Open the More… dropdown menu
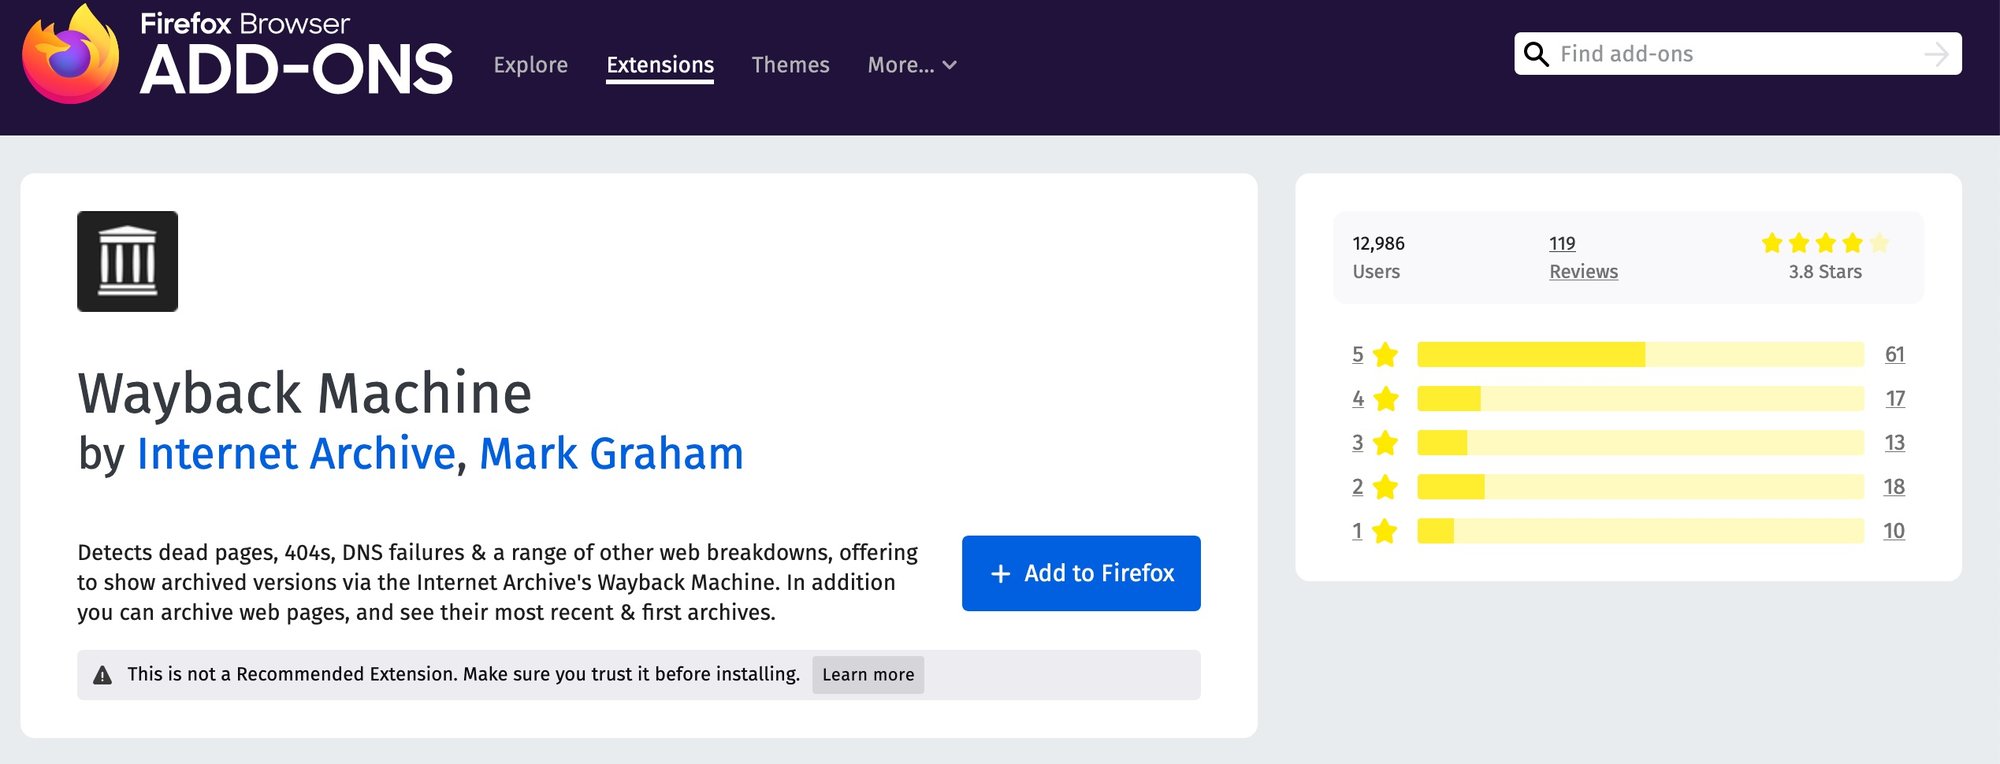Viewport: 2000px width, 764px height. click(912, 65)
